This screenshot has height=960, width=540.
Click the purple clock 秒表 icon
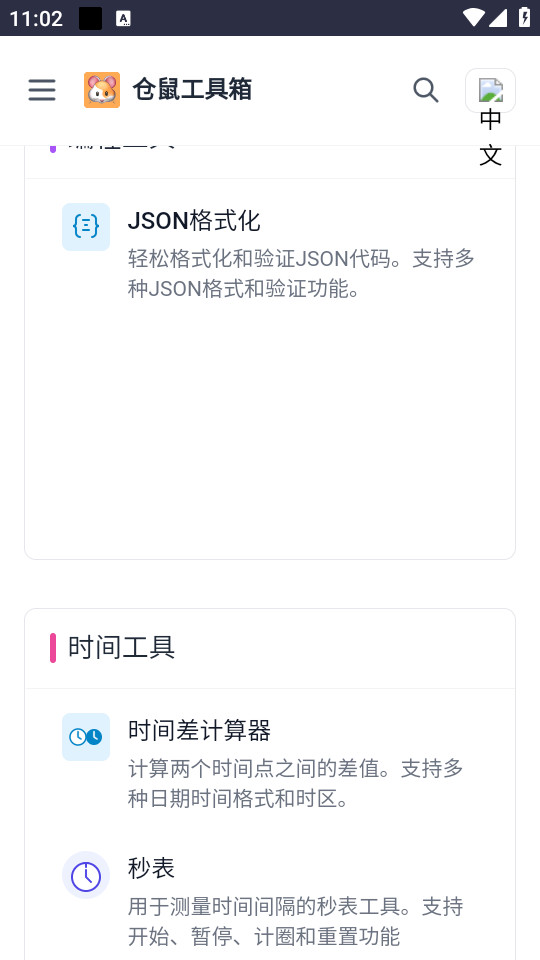point(86,875)
